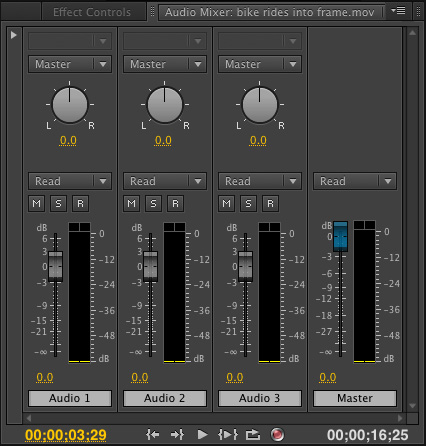Click the Audio 2 track name field
Viewport: 426px width, 446px height.
165,398
